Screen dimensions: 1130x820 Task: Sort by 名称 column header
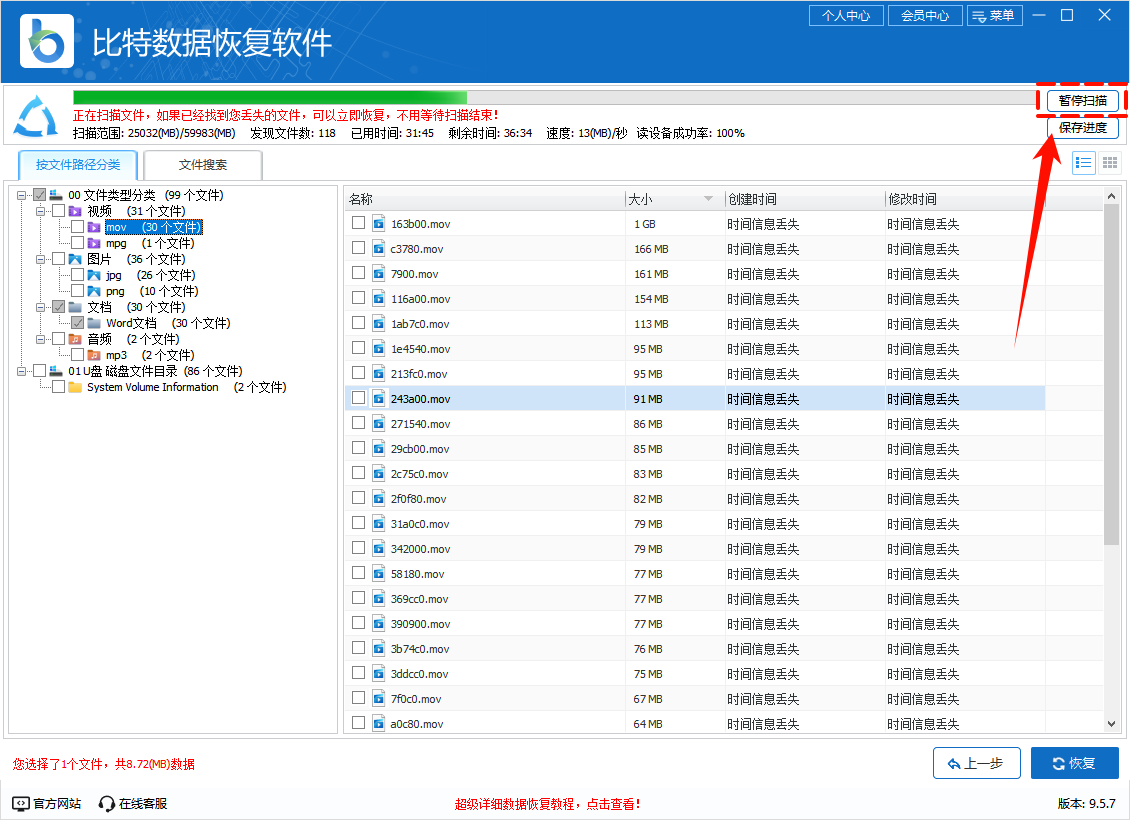pos(484,200)
